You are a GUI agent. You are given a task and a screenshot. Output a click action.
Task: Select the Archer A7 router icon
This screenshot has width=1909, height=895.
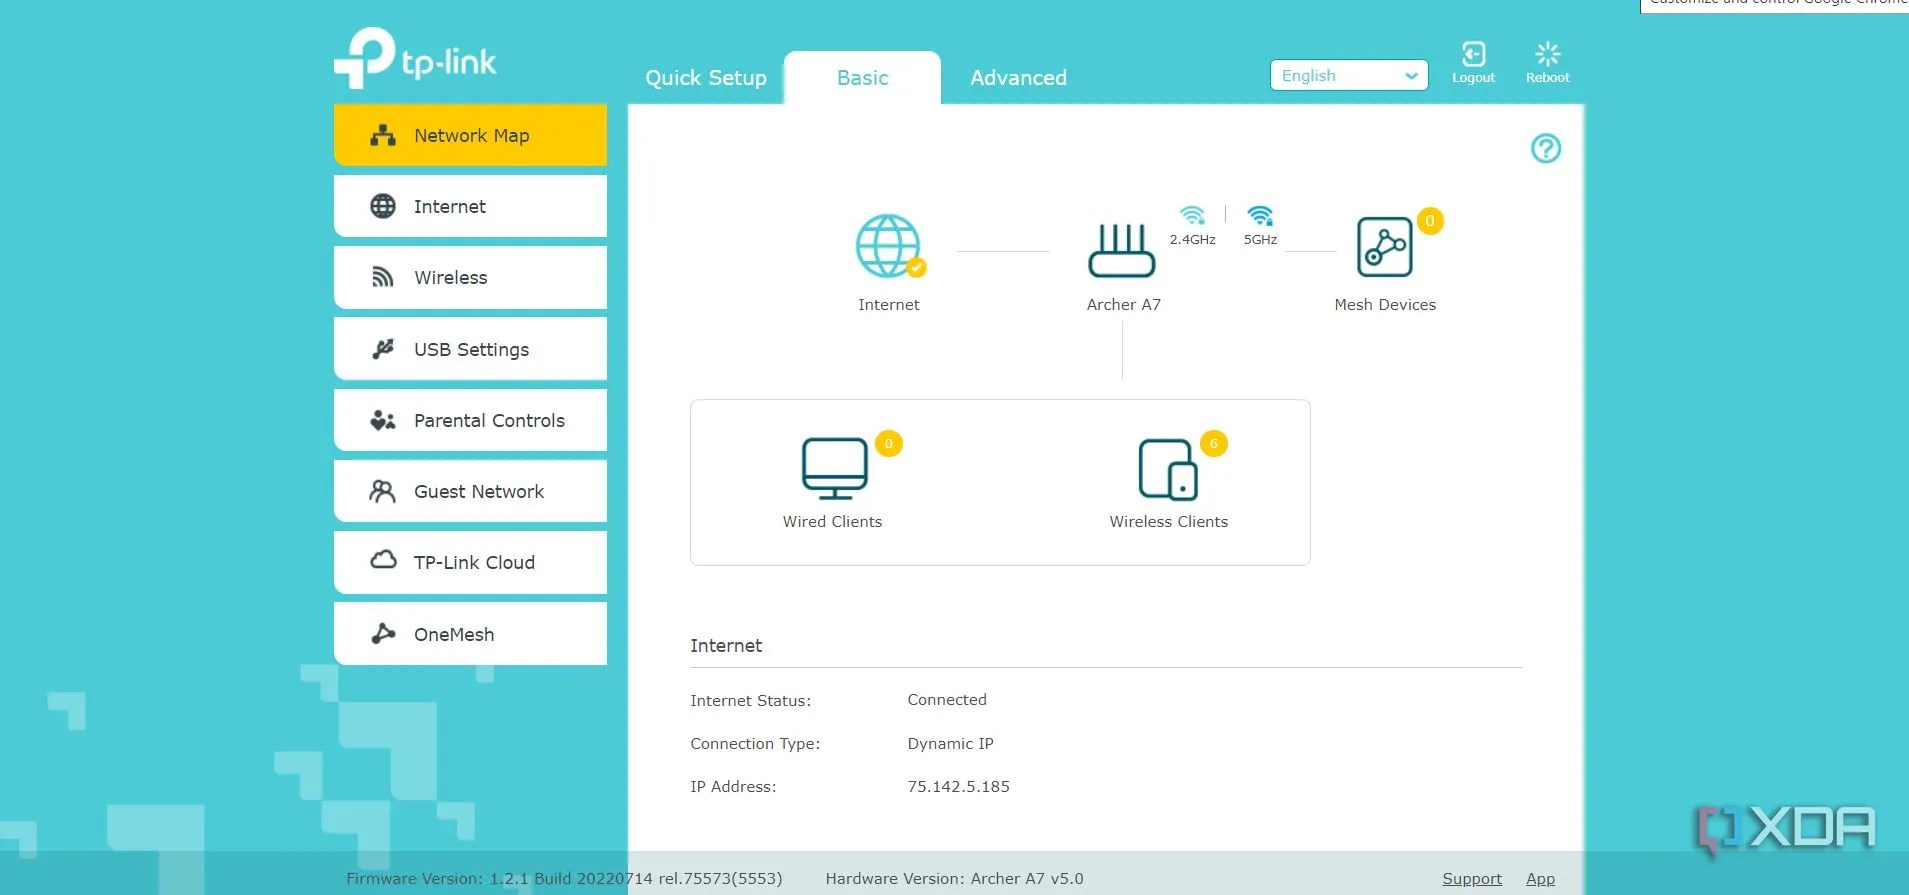1122,251
